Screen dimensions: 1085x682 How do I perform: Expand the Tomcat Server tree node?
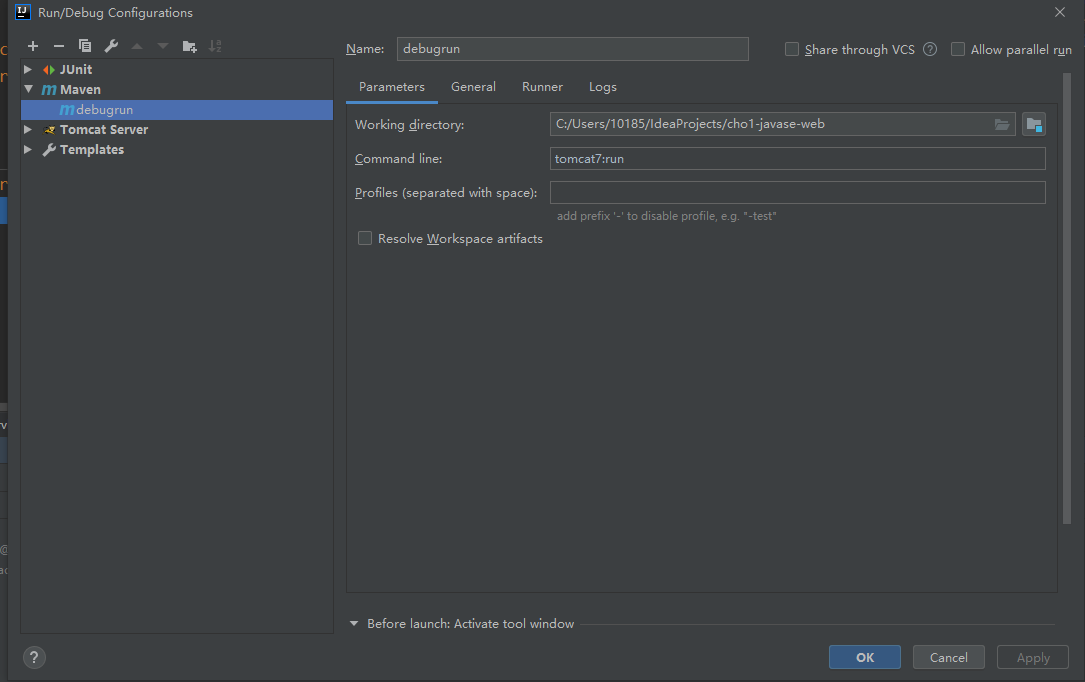[x=28, y=130]
